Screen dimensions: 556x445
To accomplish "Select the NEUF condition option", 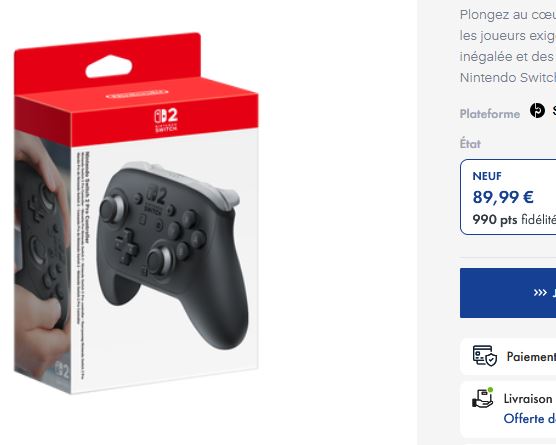I will pyautogui.click(x=508, y=197).
